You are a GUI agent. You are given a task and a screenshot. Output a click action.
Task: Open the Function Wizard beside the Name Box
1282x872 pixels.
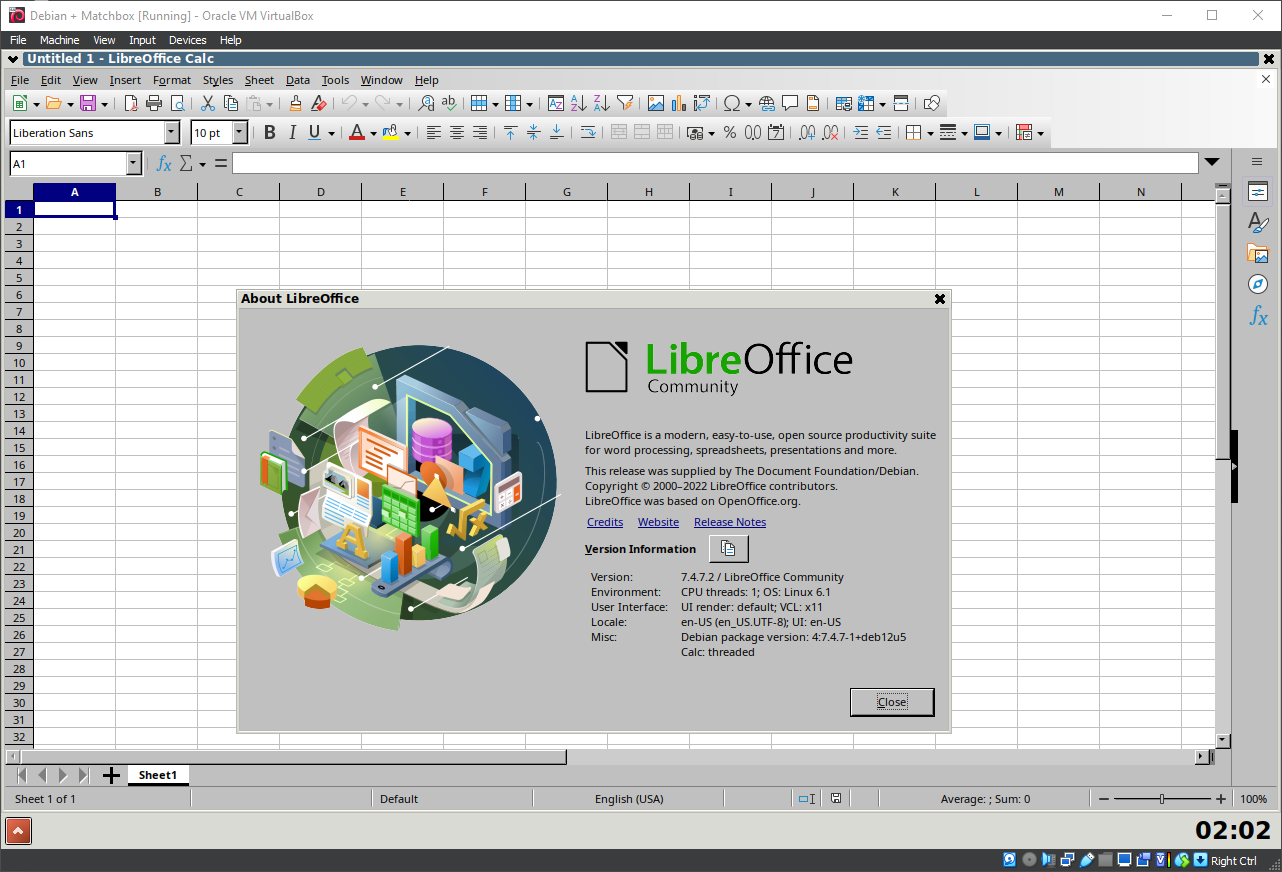(162, 162)
